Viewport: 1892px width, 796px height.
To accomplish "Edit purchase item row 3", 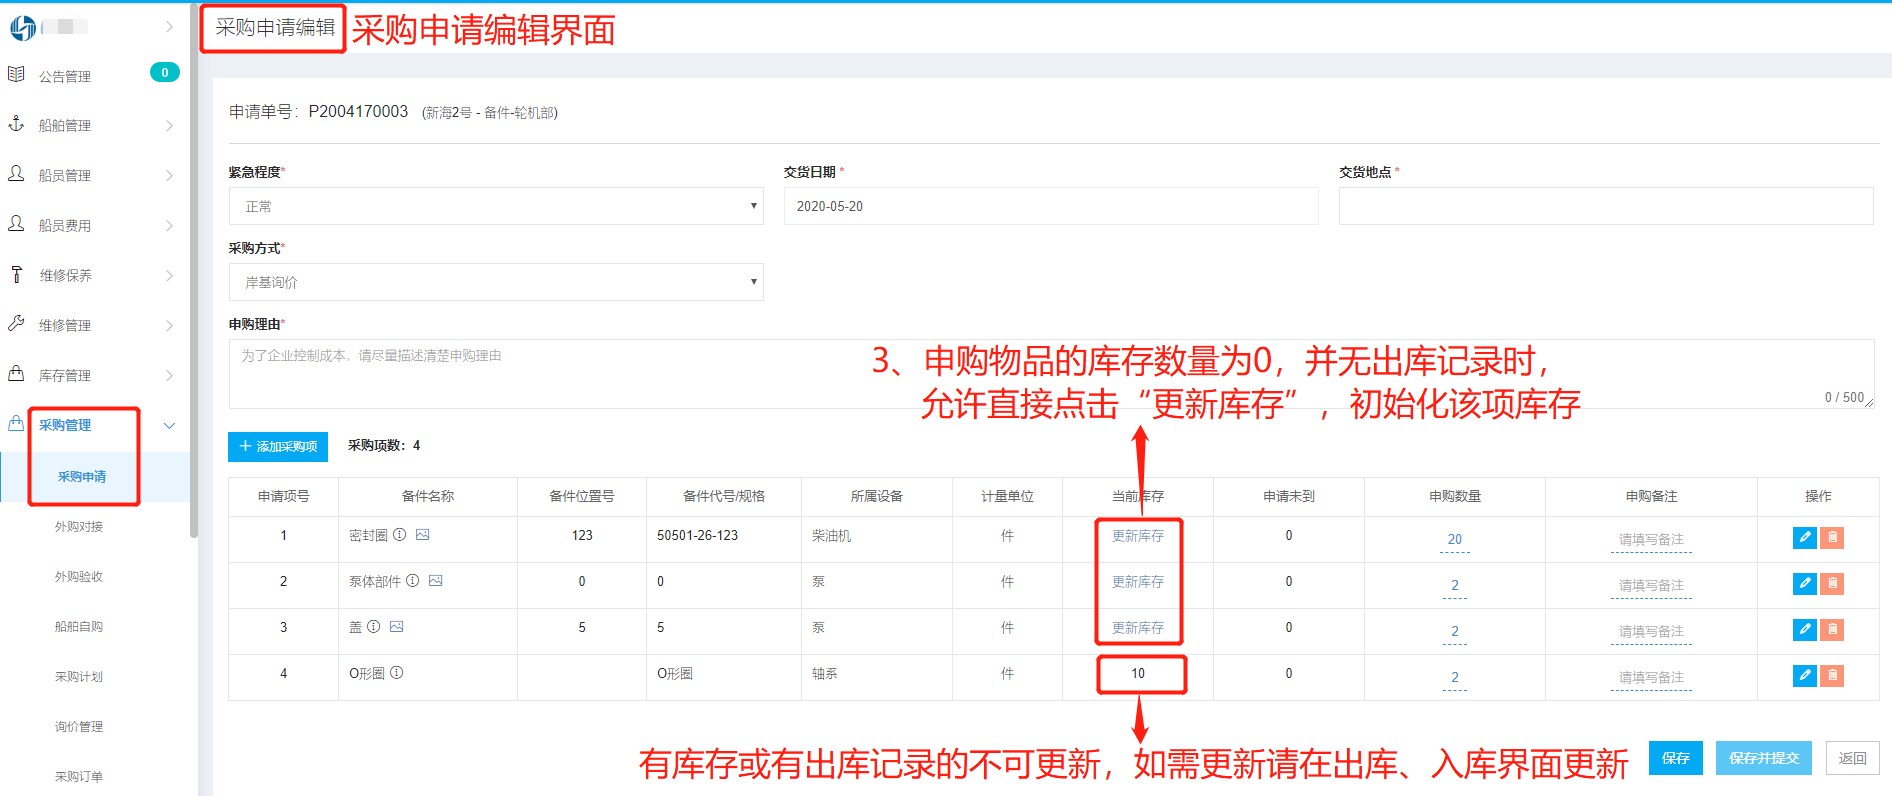I will point(1805,630).
